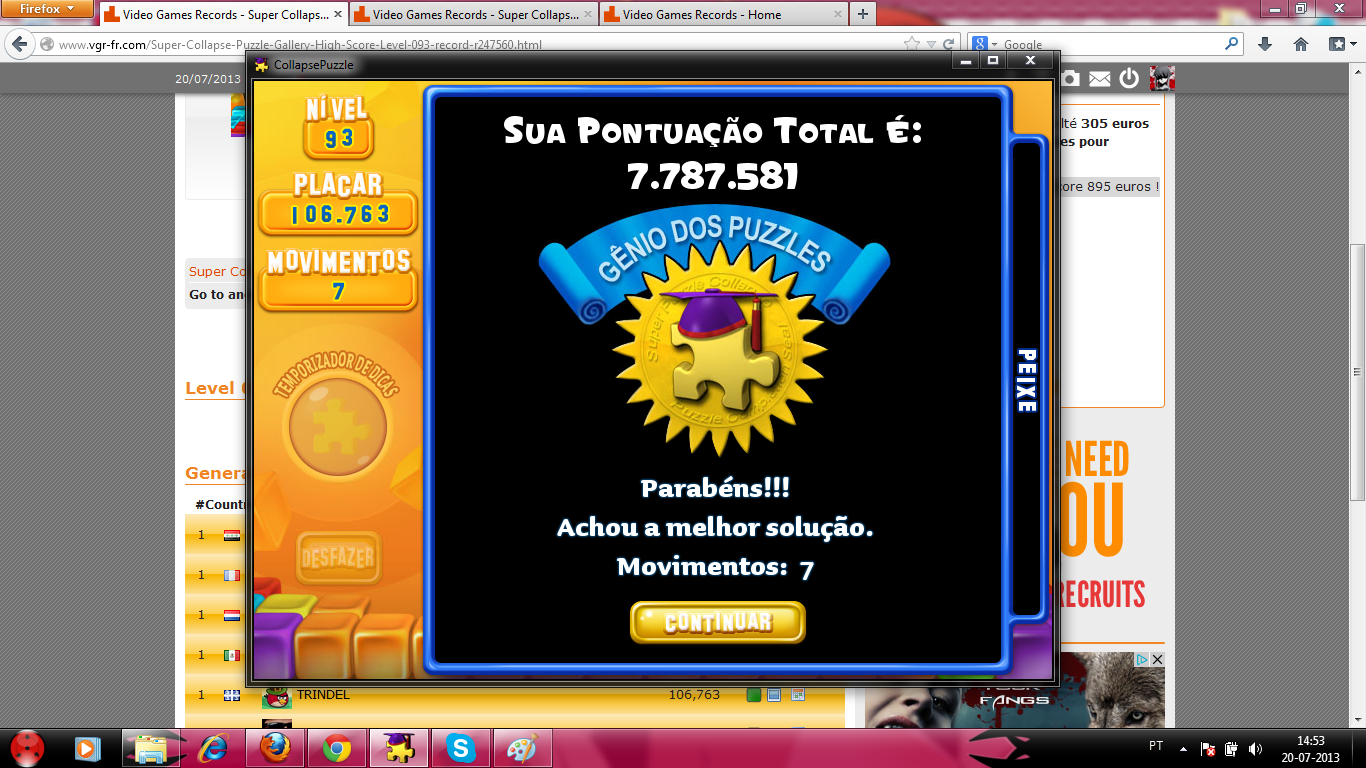Open the orange Firefox menu dropdown
1366x768 pixels.
pos(47,9)
